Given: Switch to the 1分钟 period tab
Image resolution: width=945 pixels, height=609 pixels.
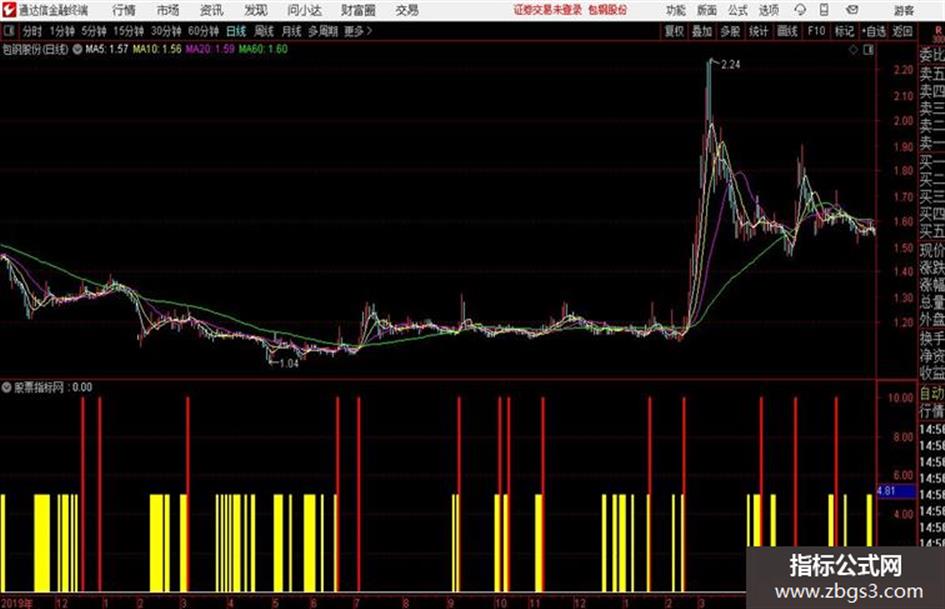Looking at the screenshot, I should tap(62, 31).
